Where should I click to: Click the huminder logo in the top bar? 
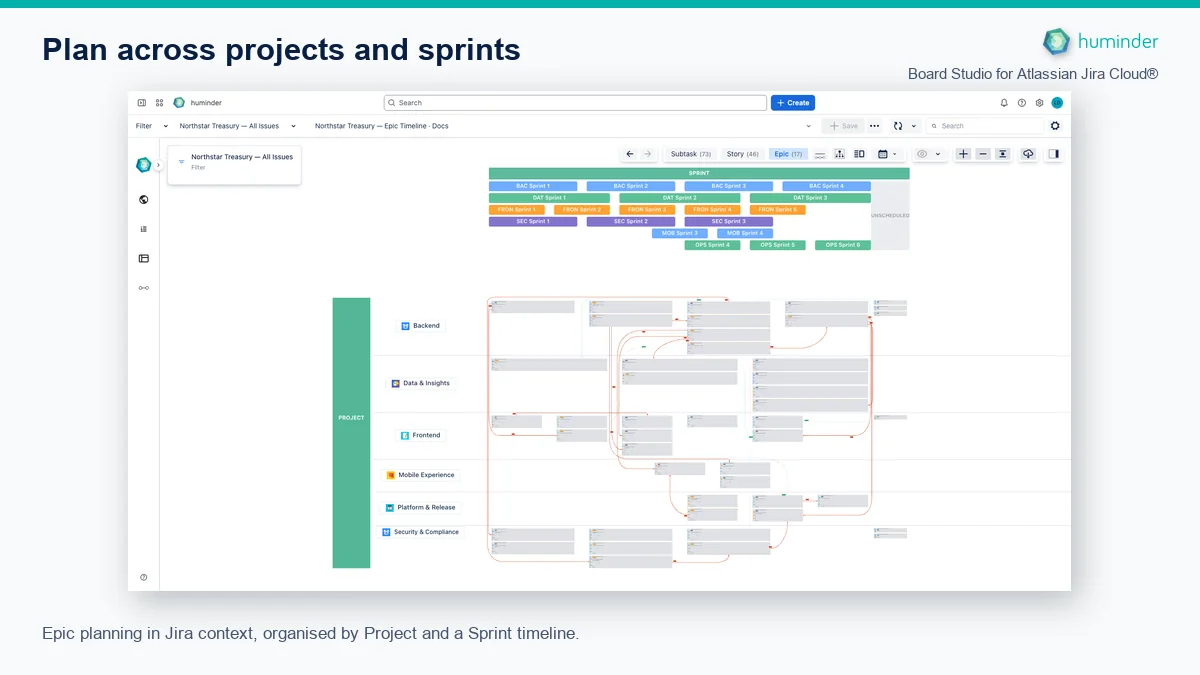coord(179,103)
